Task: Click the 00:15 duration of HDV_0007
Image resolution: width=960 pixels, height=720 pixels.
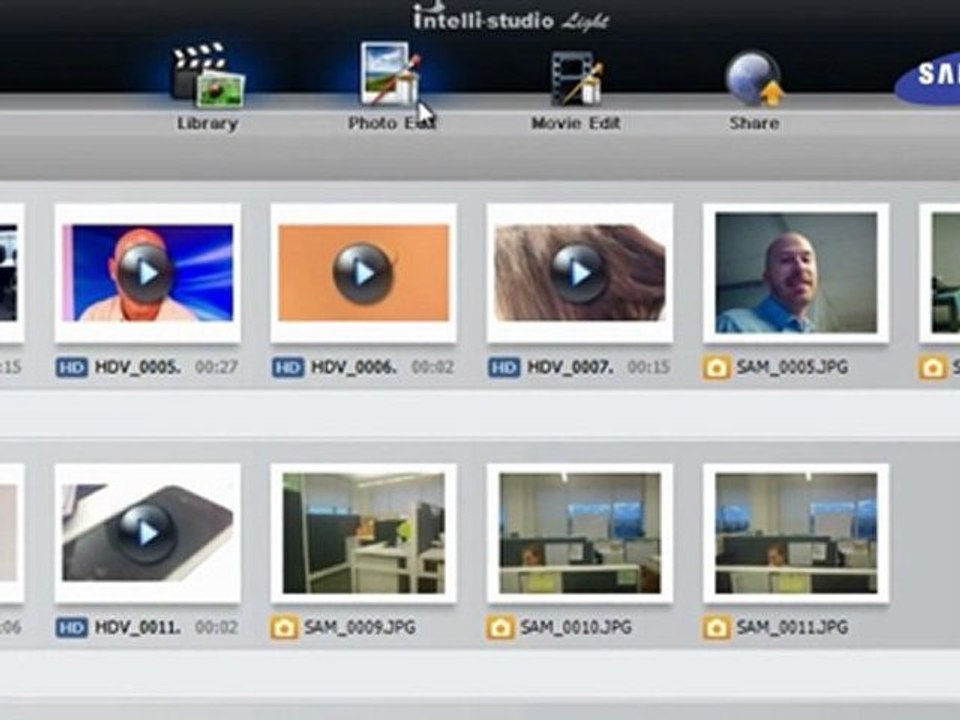Action: [x=649, y=367]
